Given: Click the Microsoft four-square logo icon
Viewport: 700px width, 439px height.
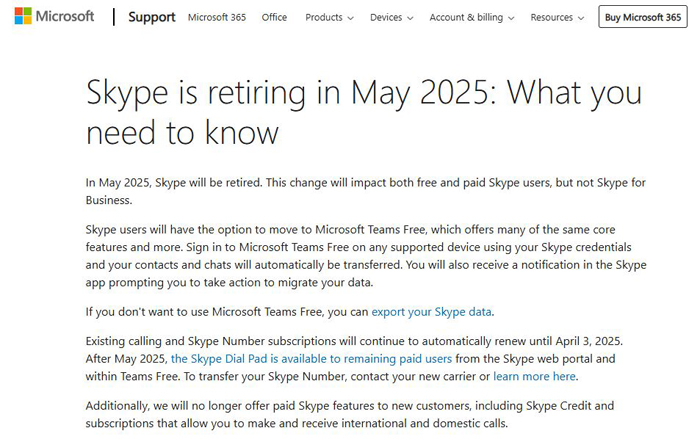Looking at the screenshot, I should point(23,16).
